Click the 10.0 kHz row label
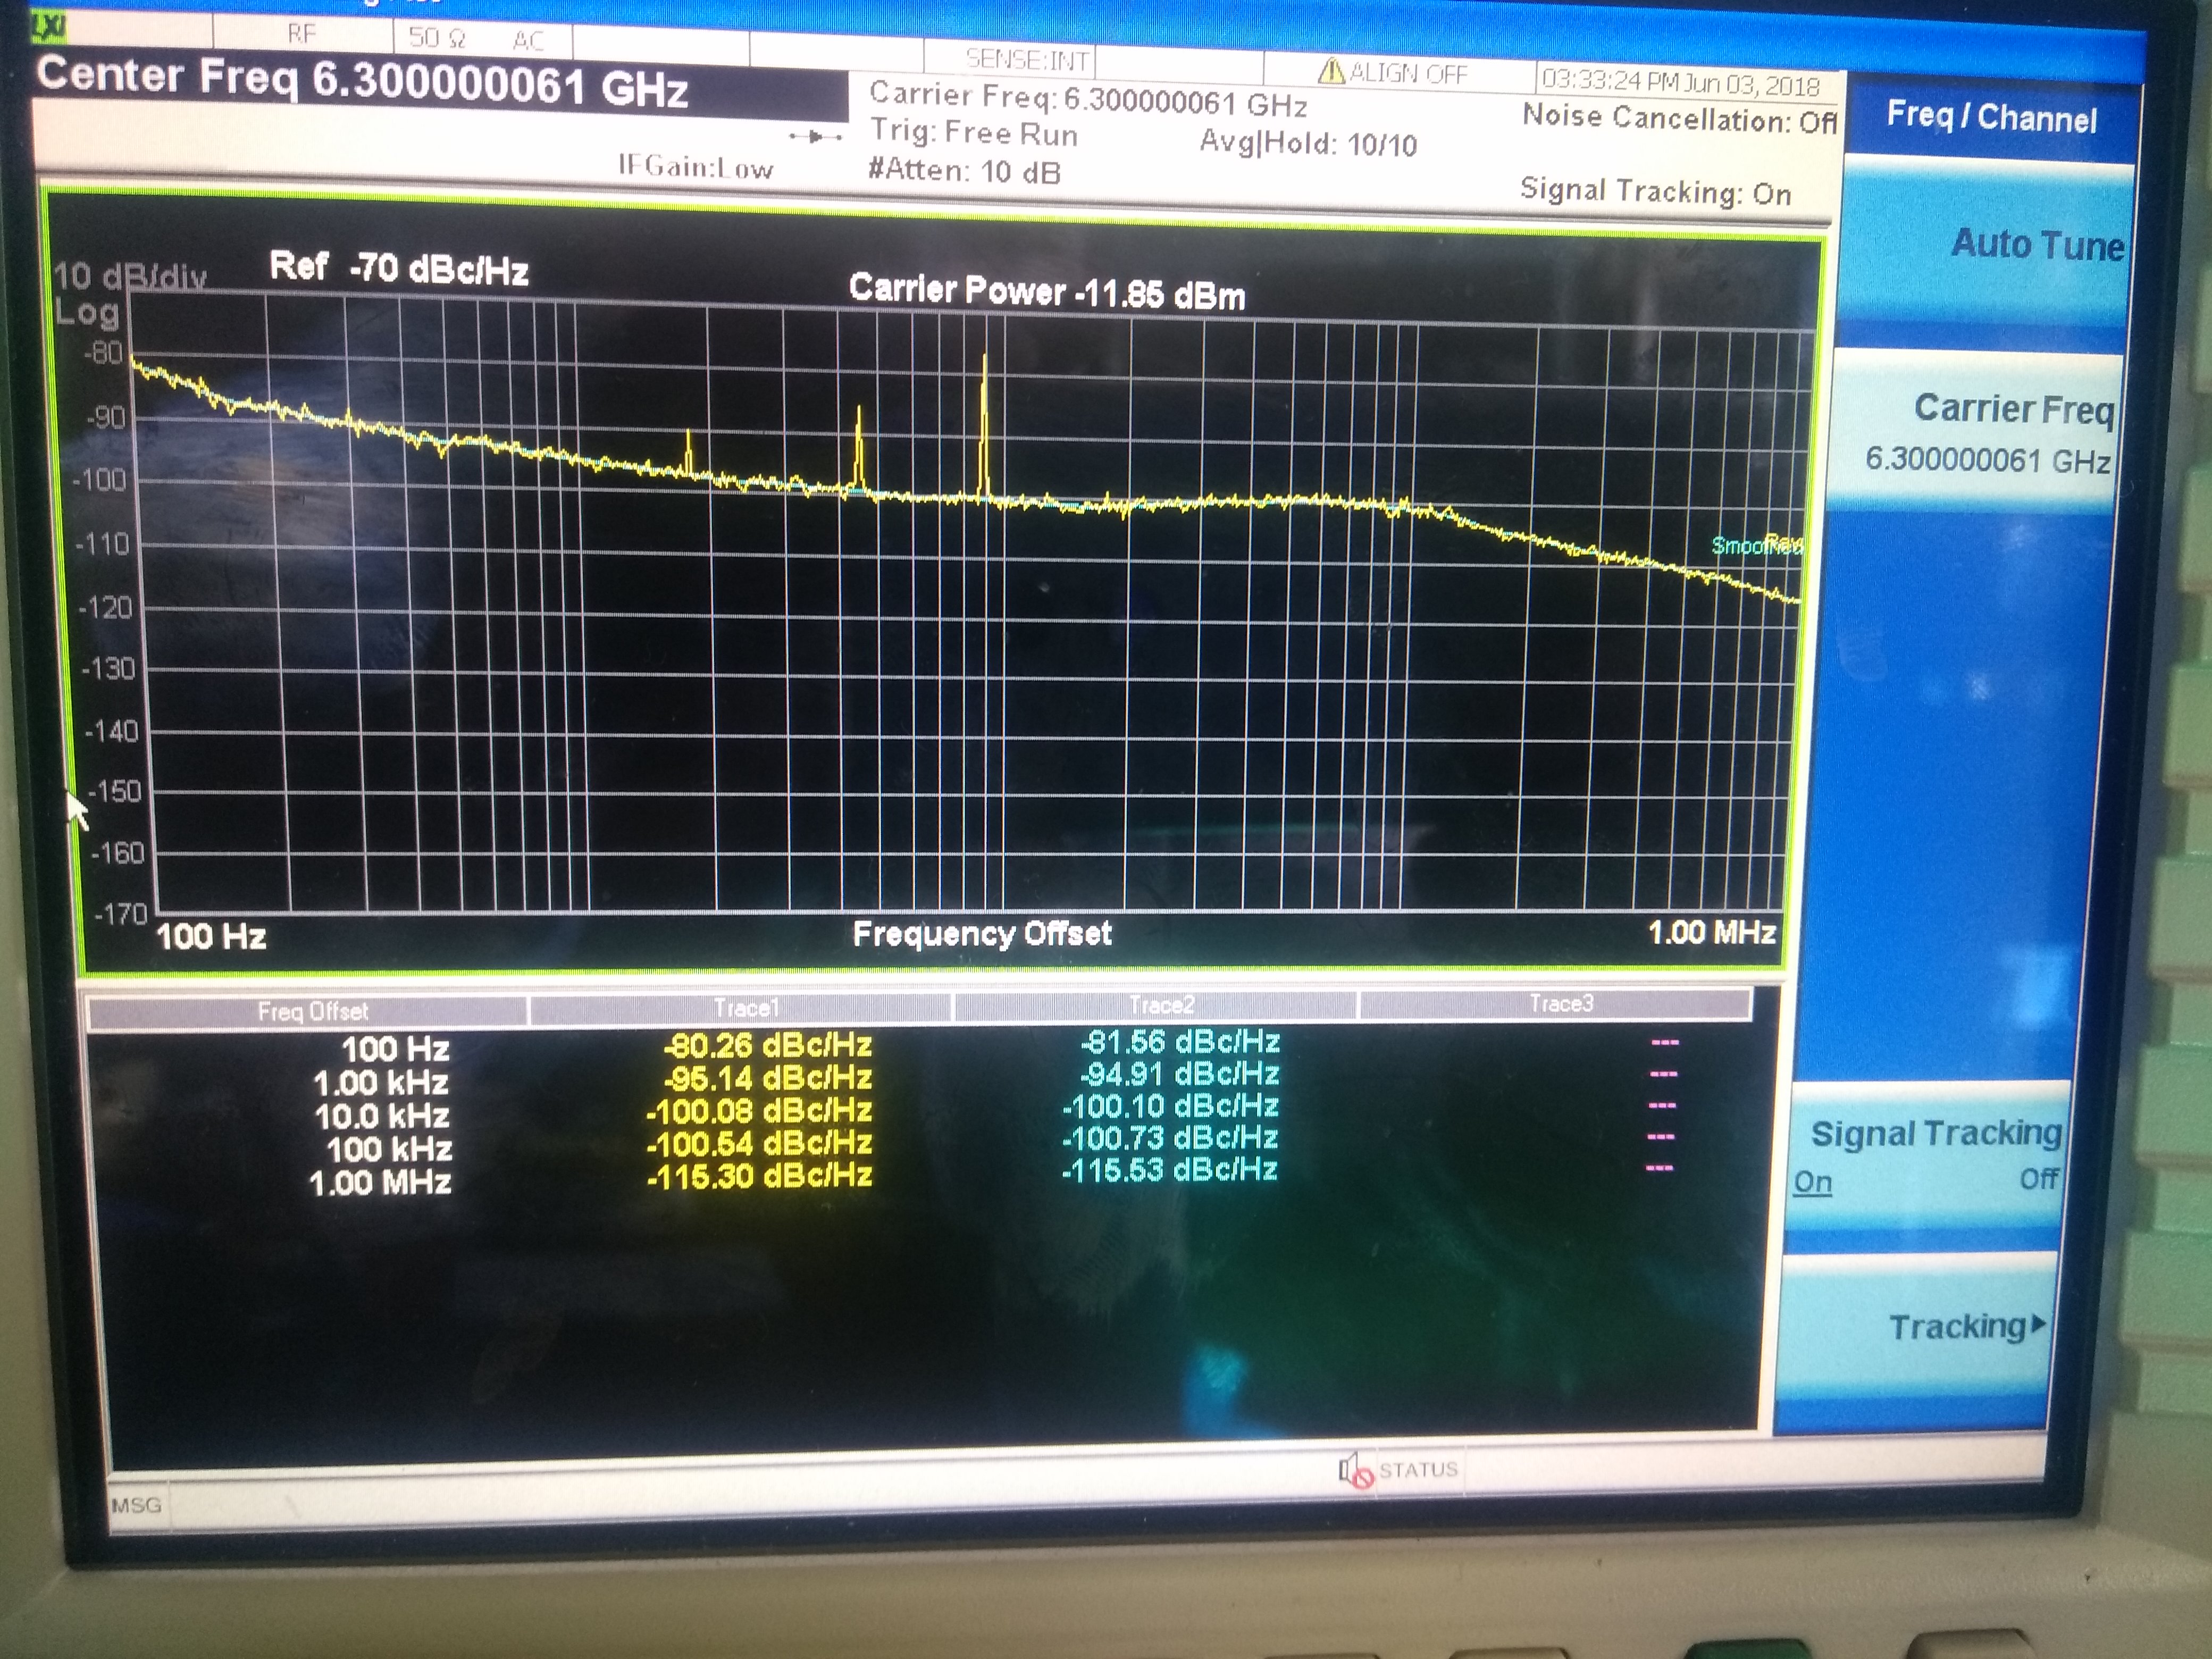 [382, 1115]
